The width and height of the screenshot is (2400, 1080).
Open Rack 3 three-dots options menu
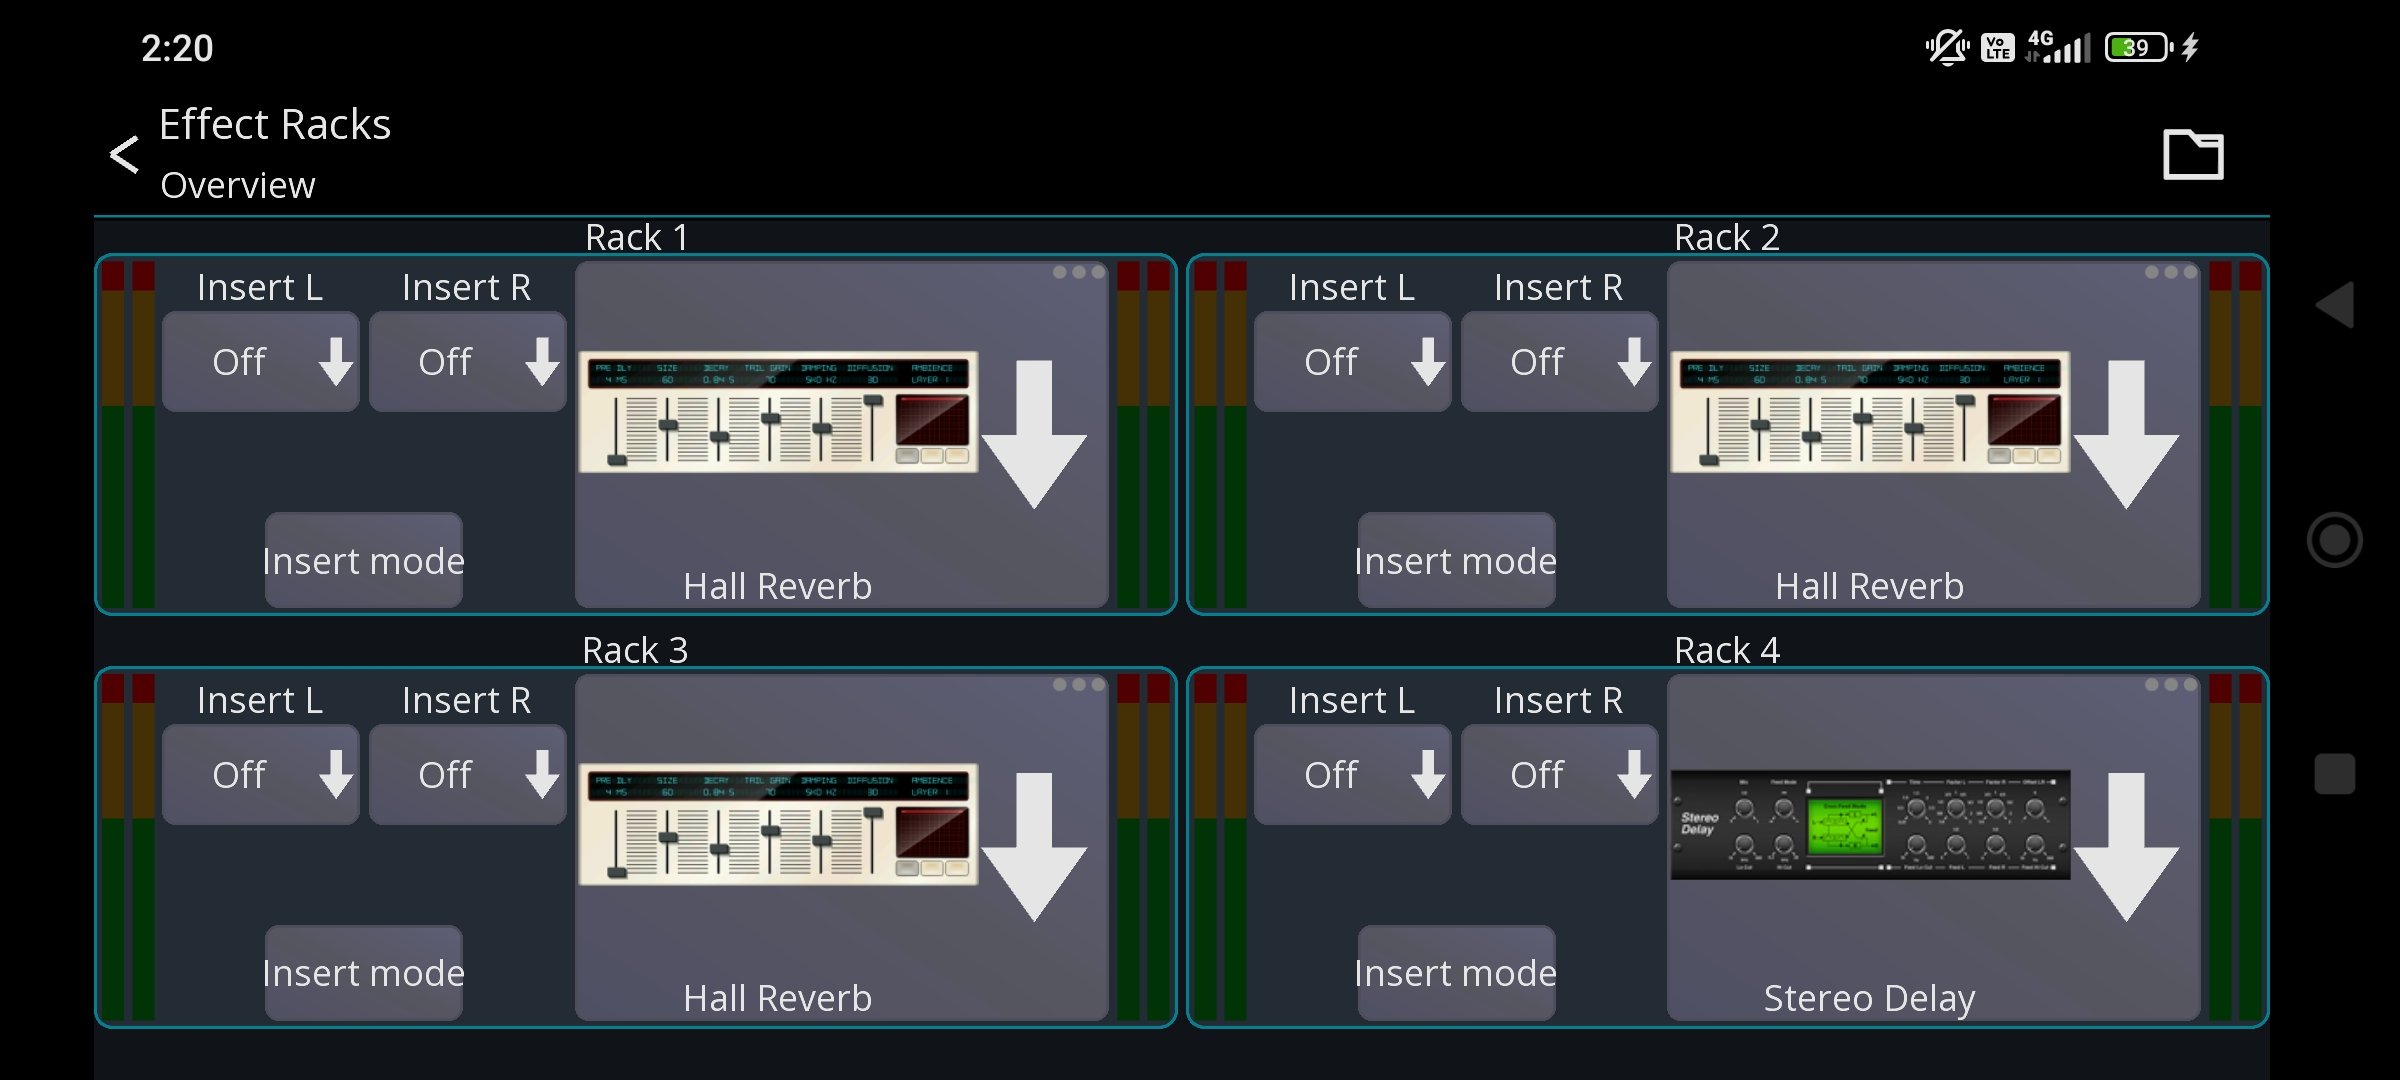click(1078, 685)
